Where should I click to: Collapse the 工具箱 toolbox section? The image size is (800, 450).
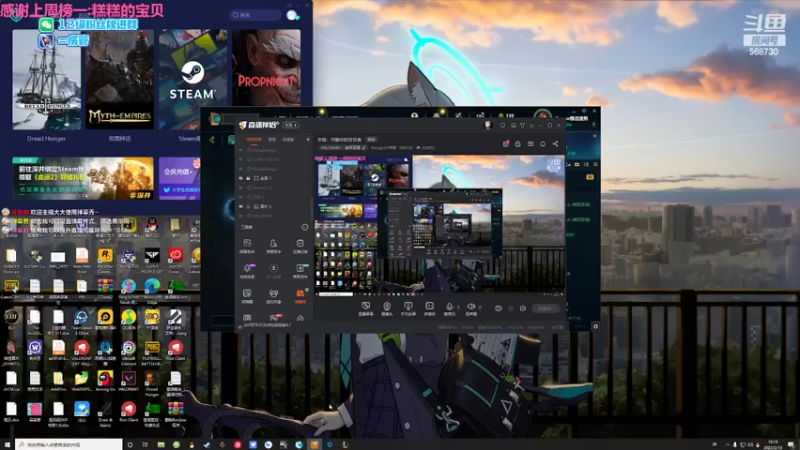(x=305, y=227)
